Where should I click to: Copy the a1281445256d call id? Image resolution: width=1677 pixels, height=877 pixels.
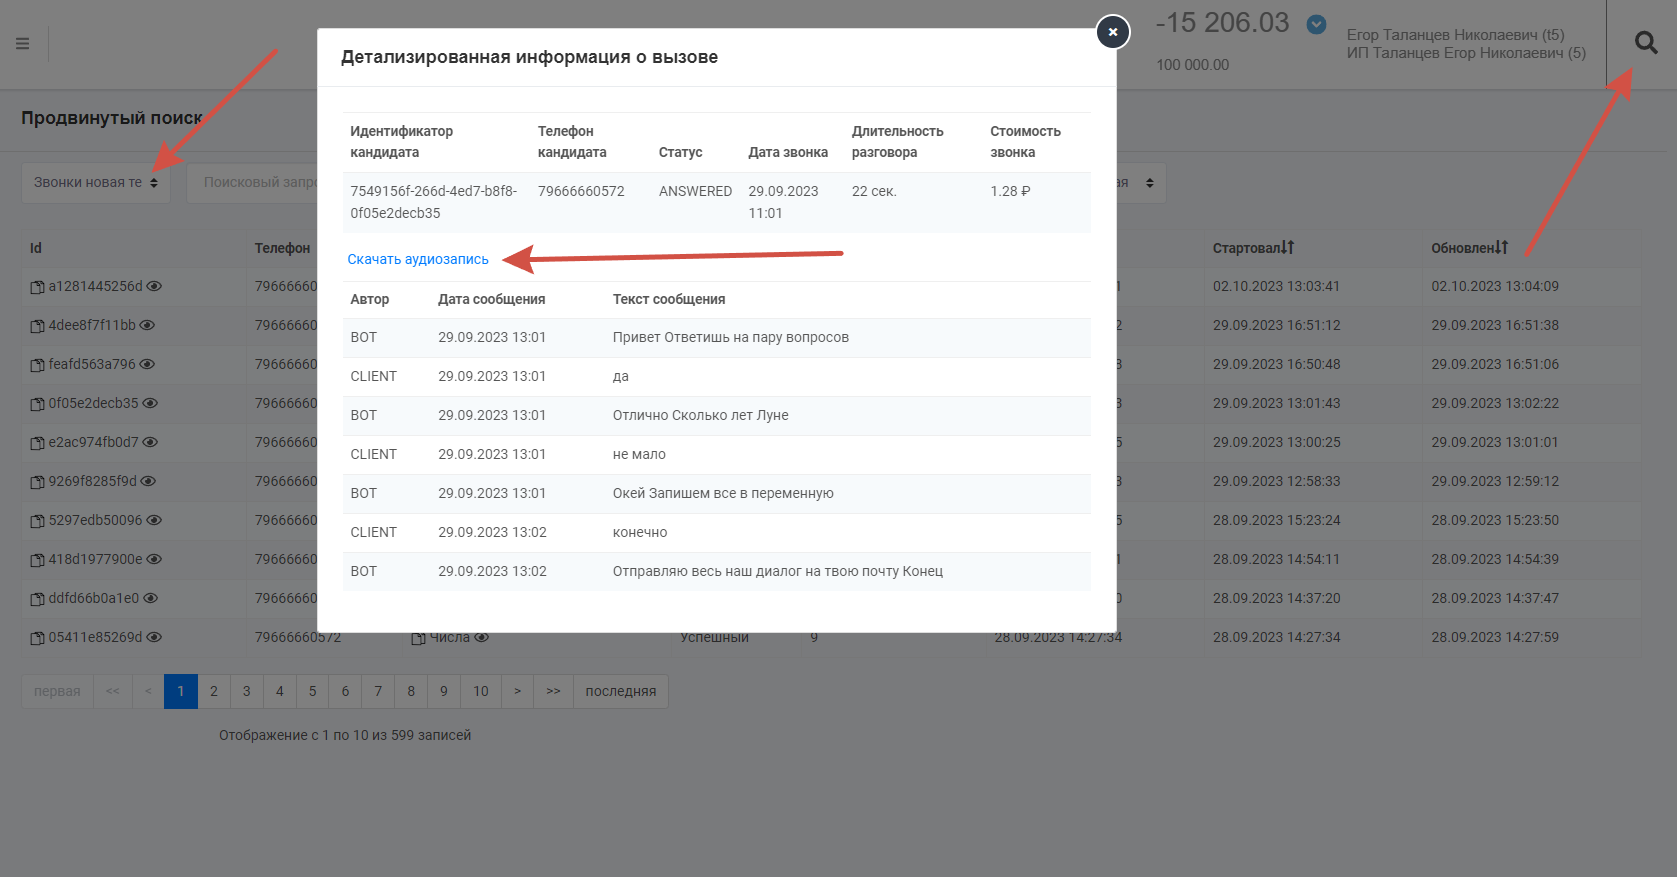click(x=37, y=287)
